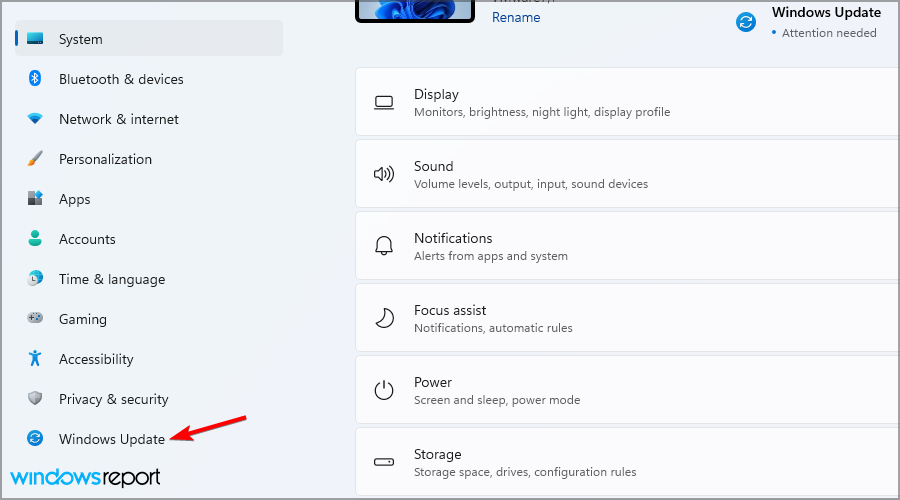Screen dimensions: 900x500
Task: Open the Notifications settings card
Action: point(627,246)
